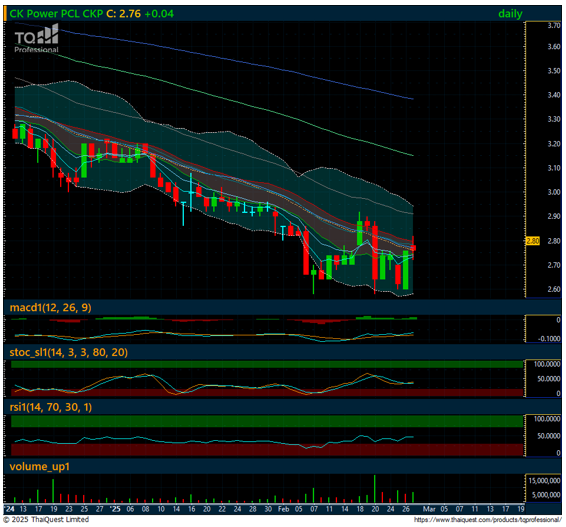Viewport: 566px width, 527px height.
Task: Select the volume_up1 panel header
Action: (x=39, y=466)
